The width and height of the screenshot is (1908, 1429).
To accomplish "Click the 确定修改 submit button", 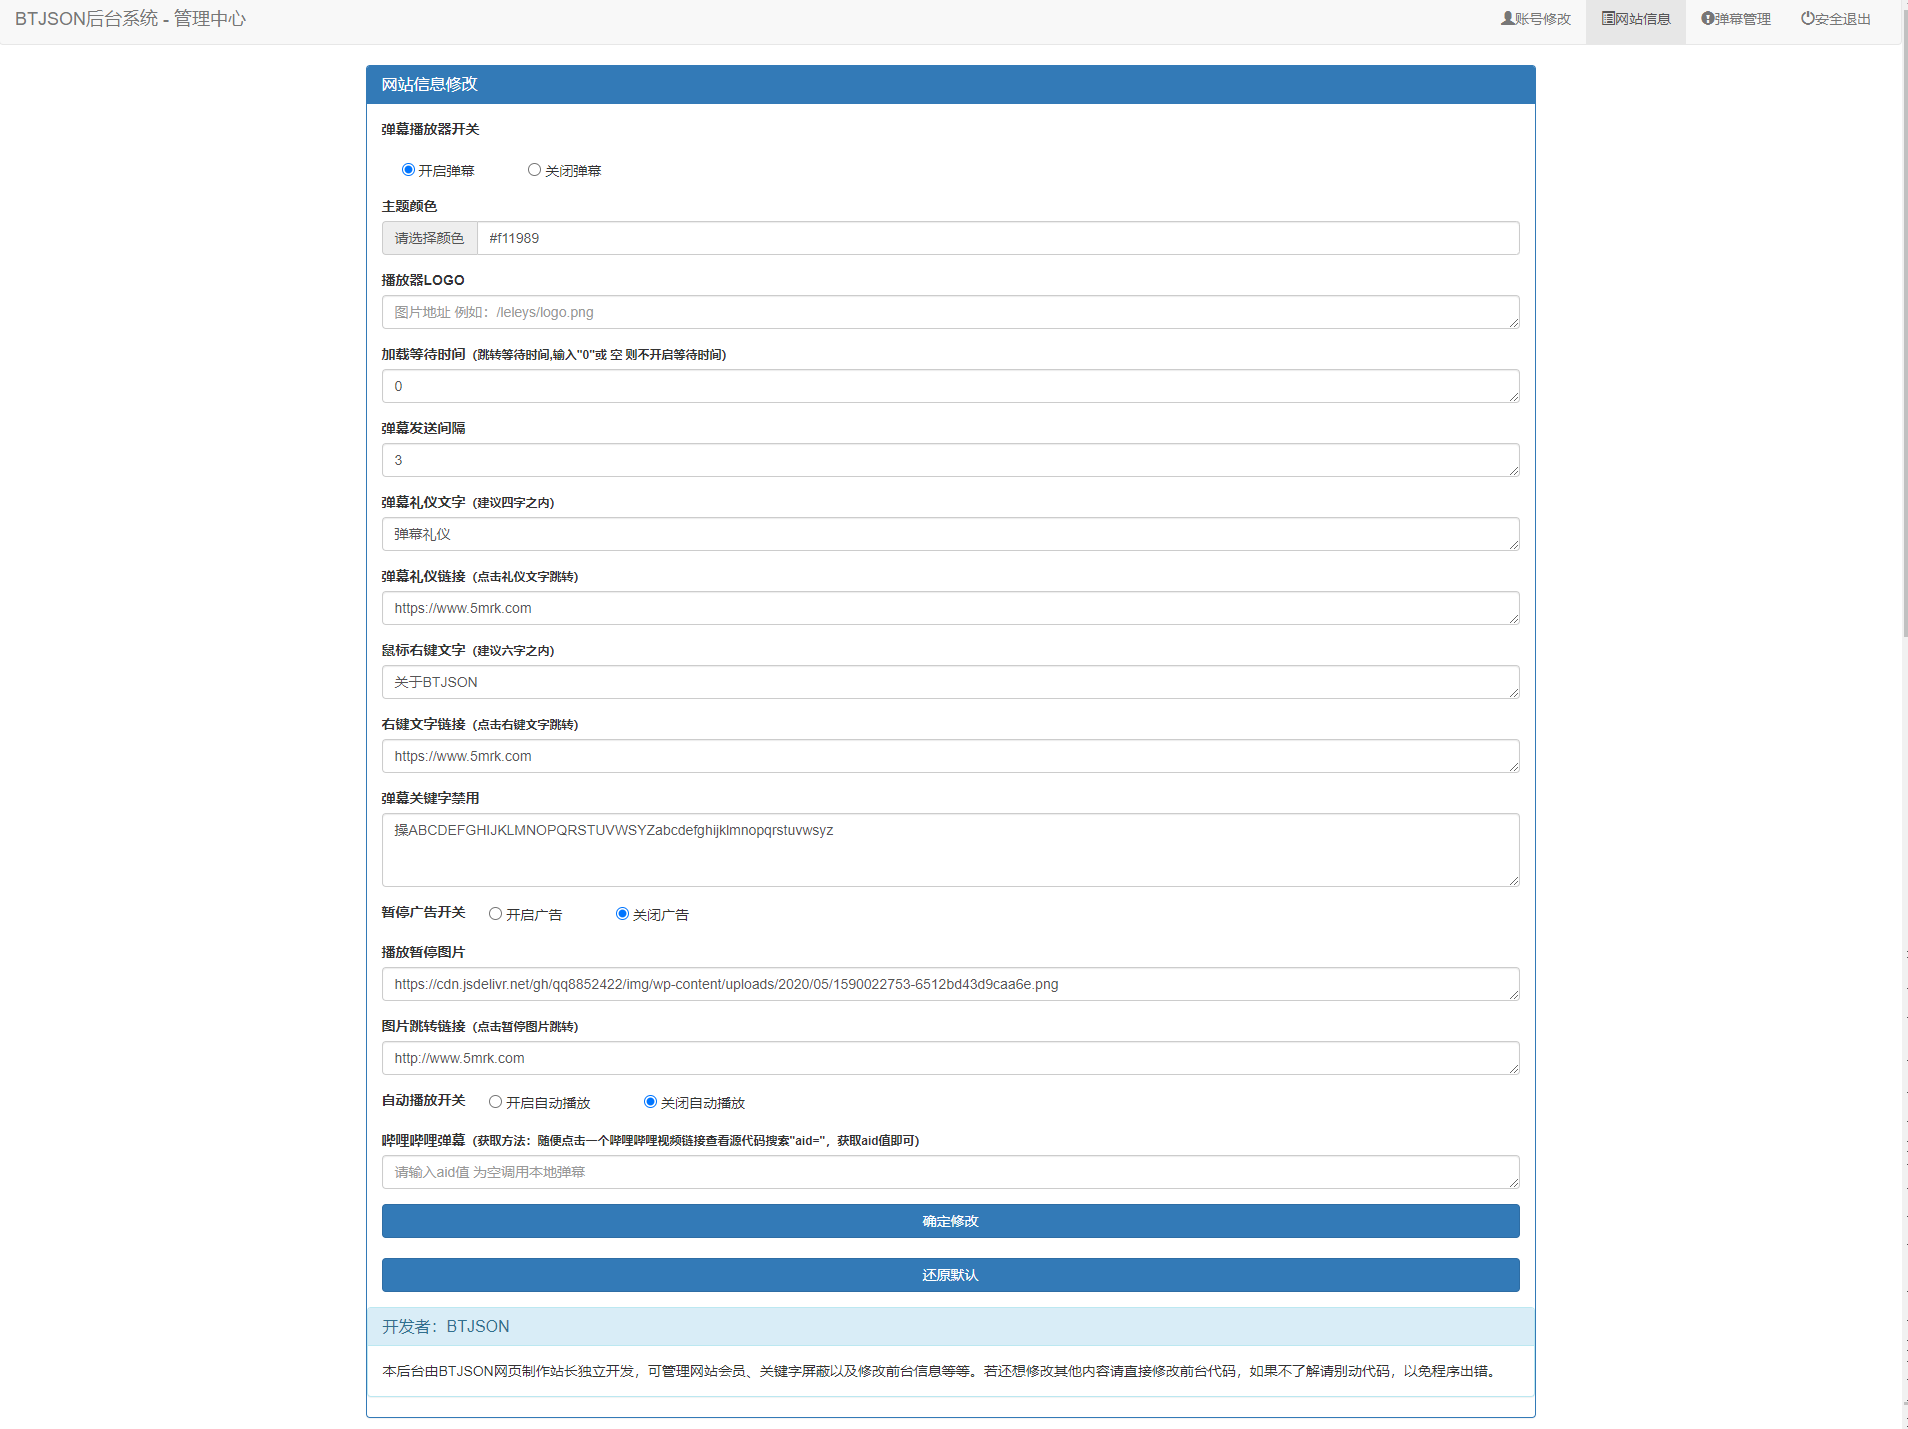I will pyautogui.click(x=950, y=1221).
